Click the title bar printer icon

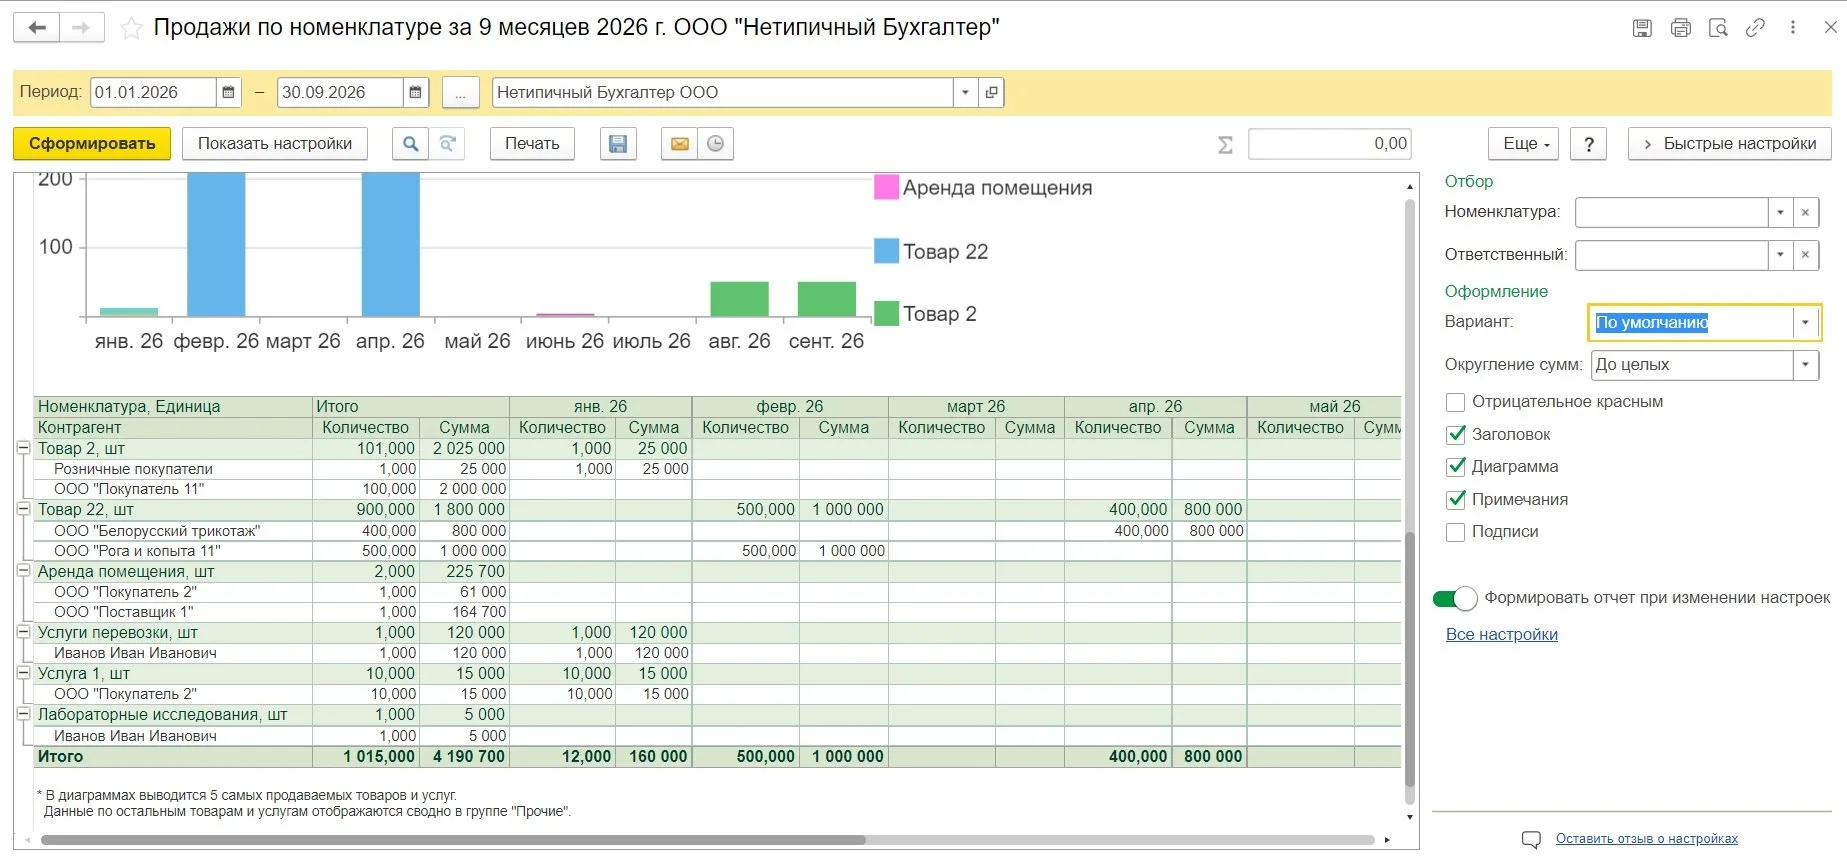coord(1680,28)
